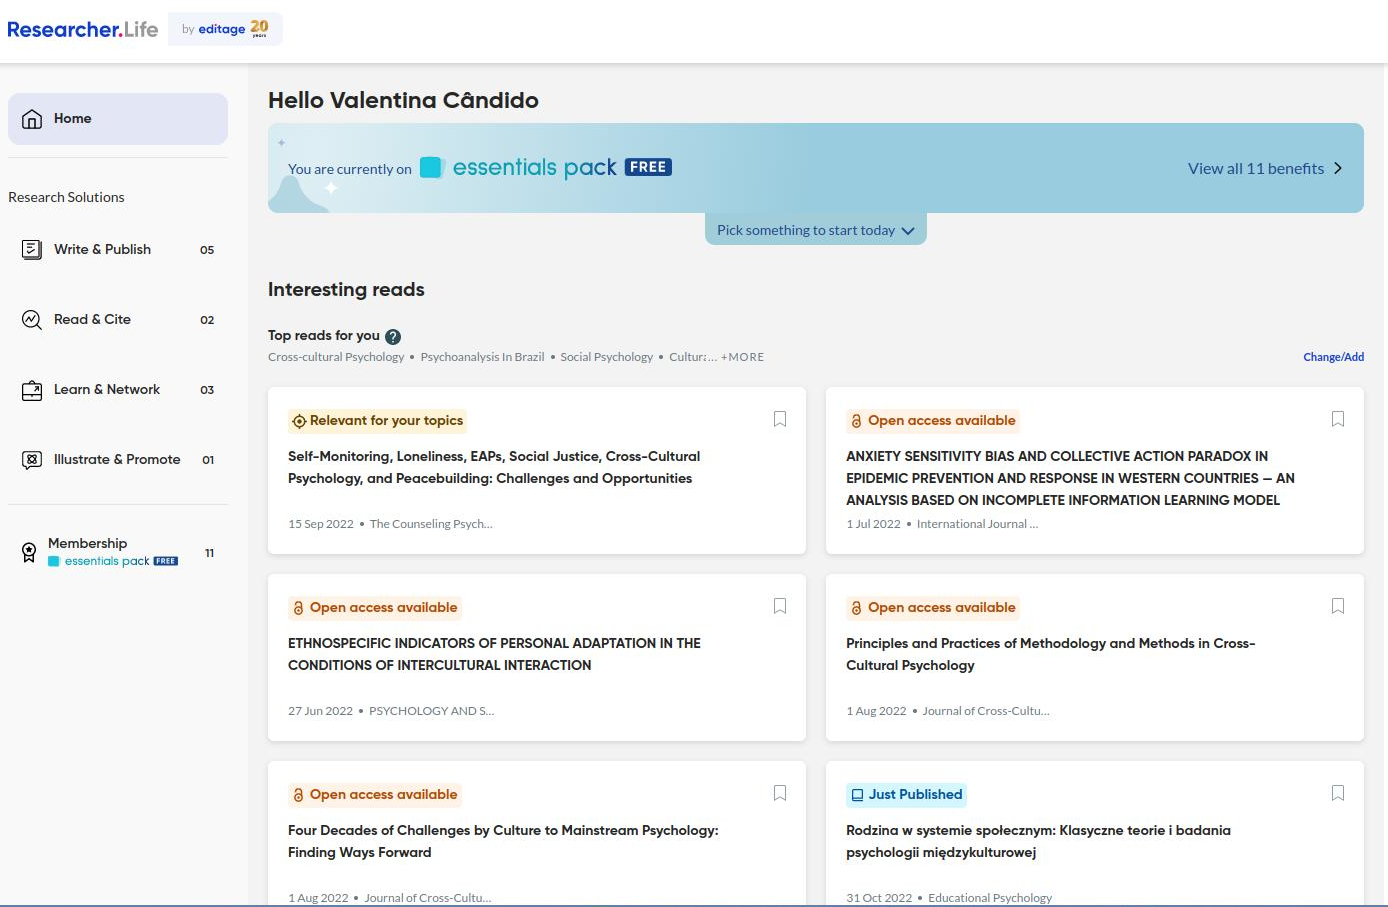Click the Write & Publish document icon
The height and width of the screenshot is (907, 1388).
click(x=32, y=250)
